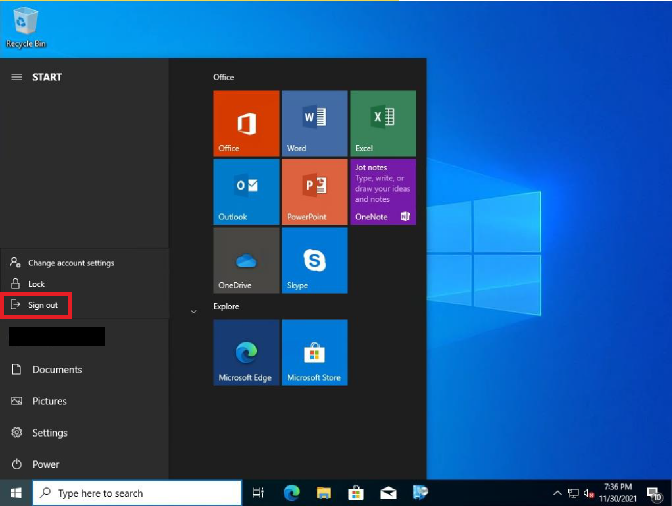672x506 pixels.
Task: Expand the tile group chevron beside Explore
Action: pyautogui.click(x=193, y=312)
